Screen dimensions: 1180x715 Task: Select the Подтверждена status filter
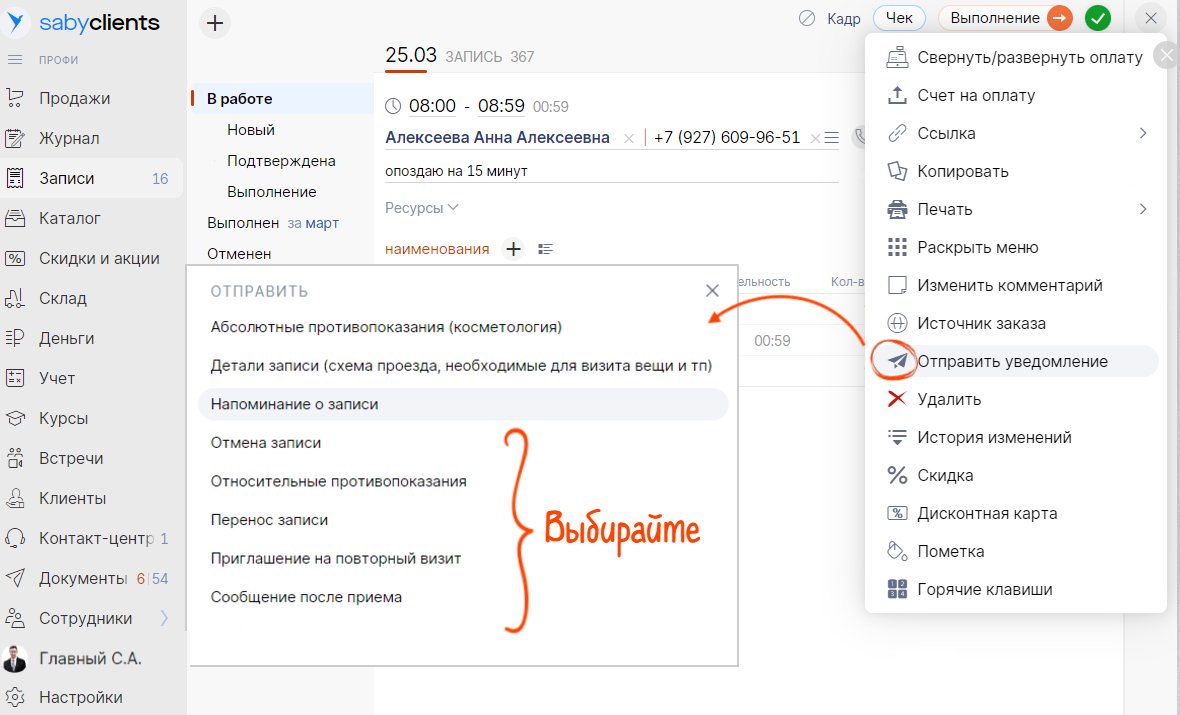(281, 160)
